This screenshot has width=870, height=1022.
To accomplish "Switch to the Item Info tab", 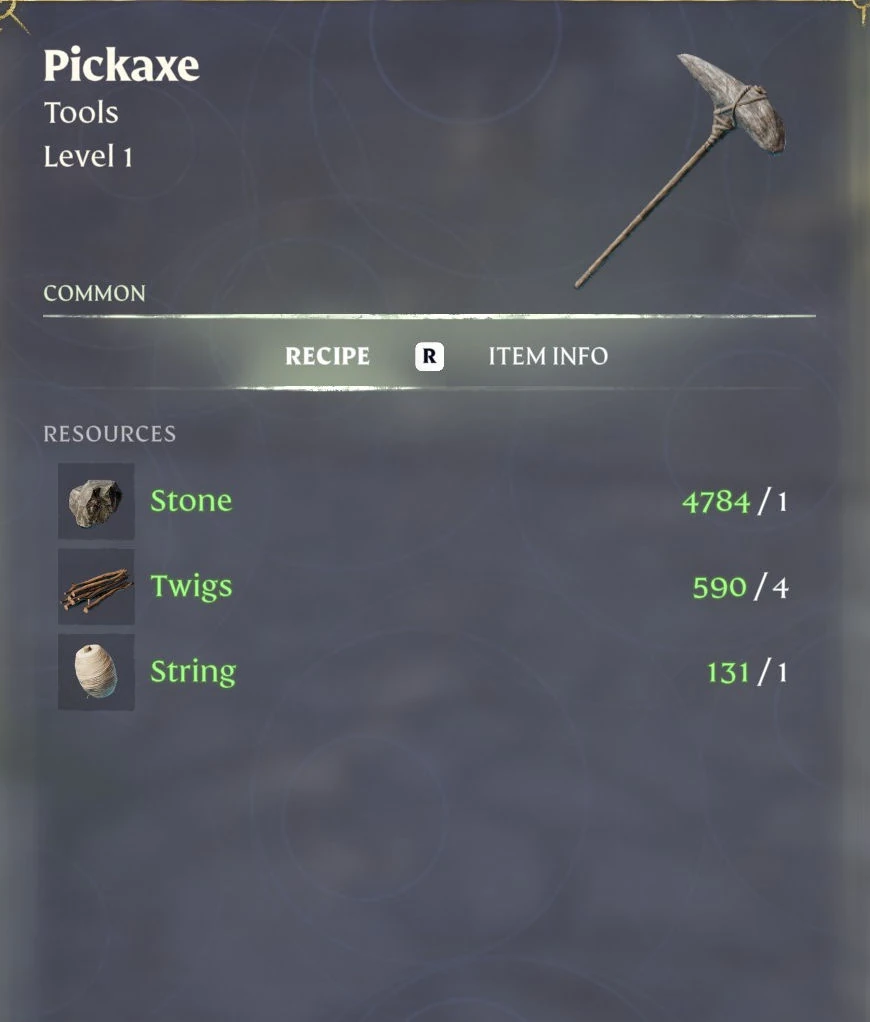I will [548, 356].
